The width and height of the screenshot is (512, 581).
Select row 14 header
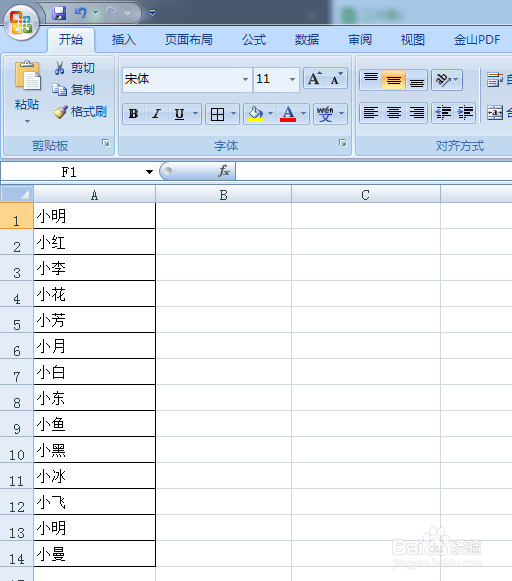[x=17, y=554]
